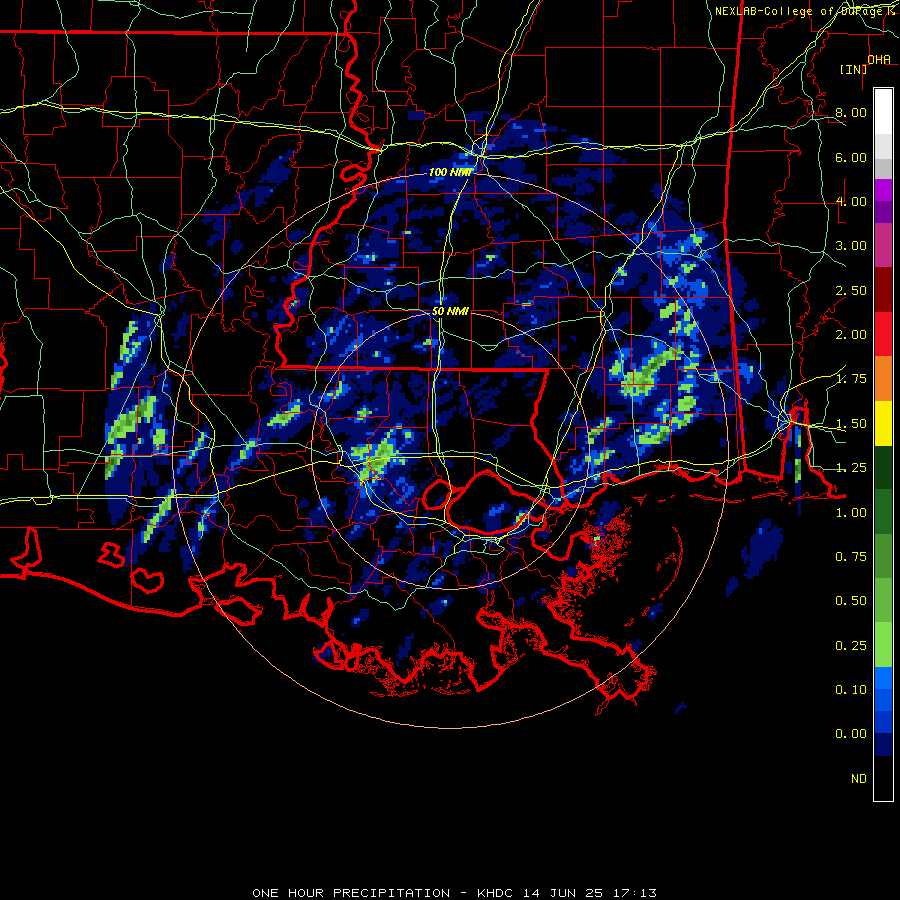Click the NEXLAB-College of DuPage credit text
This screenshot has height=900, width=900.
click(x=800, y=11)
